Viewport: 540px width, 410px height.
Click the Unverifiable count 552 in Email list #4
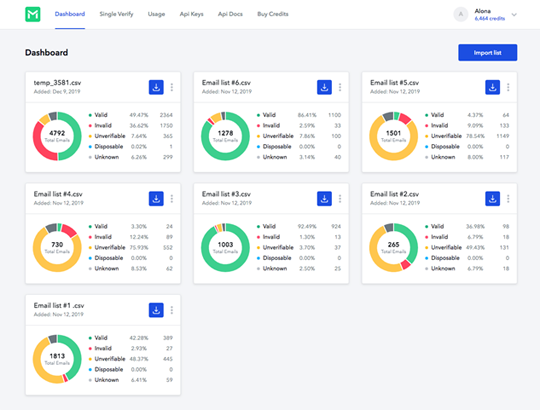pyautogui.click(x=168, y=248)
